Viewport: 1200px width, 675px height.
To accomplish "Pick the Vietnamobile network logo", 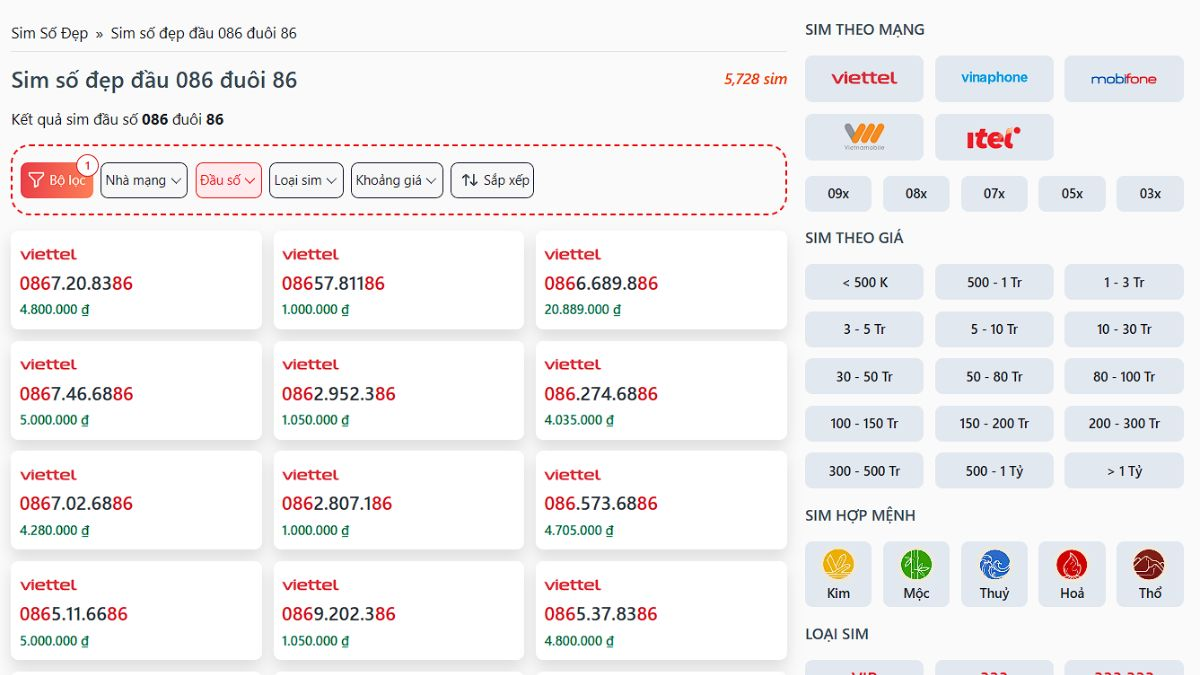I will 864,137.
